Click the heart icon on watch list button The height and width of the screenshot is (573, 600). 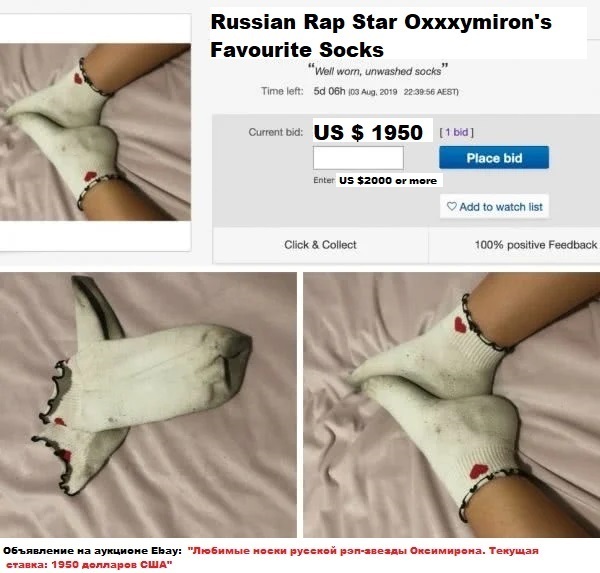tap(452, 206)
